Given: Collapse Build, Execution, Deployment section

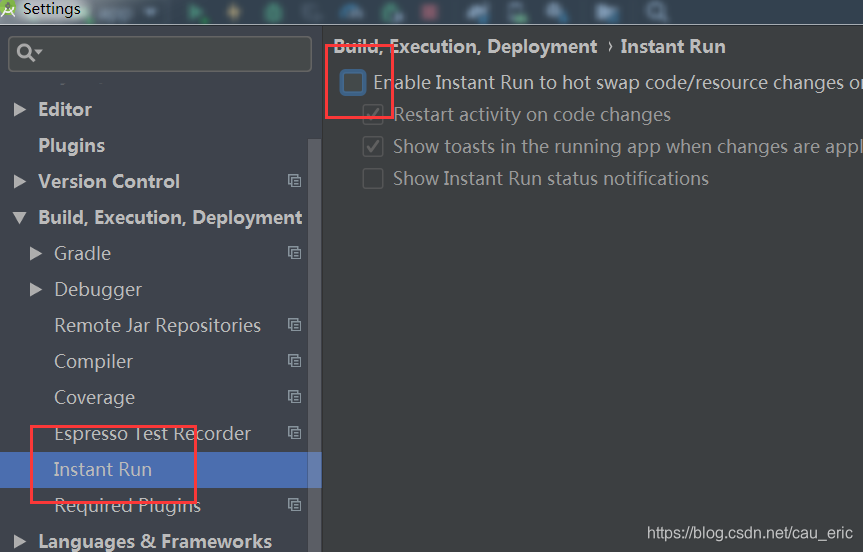Looking at the screenshot, I should click(20, 218).
